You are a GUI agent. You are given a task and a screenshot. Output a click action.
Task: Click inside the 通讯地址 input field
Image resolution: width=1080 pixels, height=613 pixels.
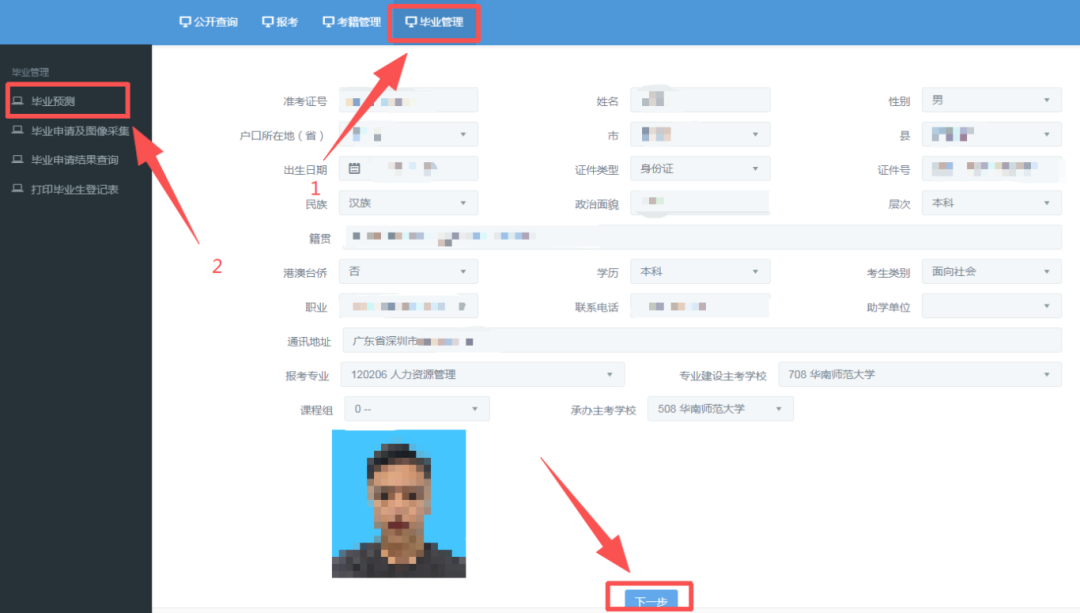[600, 340]
